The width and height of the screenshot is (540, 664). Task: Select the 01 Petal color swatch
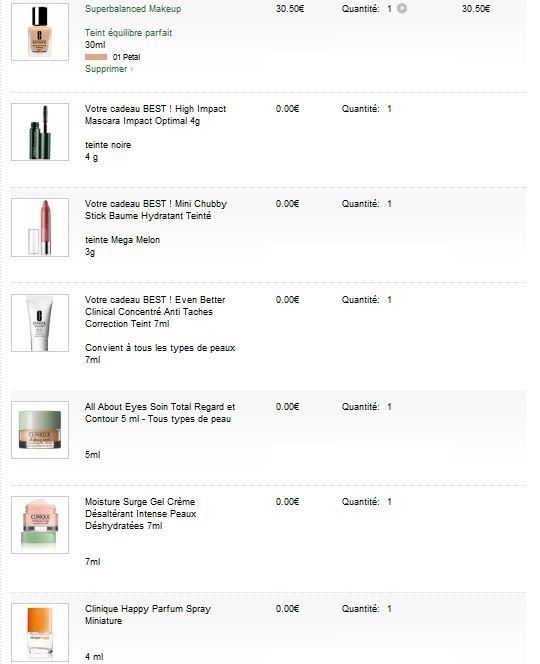(x=96, y=57)
